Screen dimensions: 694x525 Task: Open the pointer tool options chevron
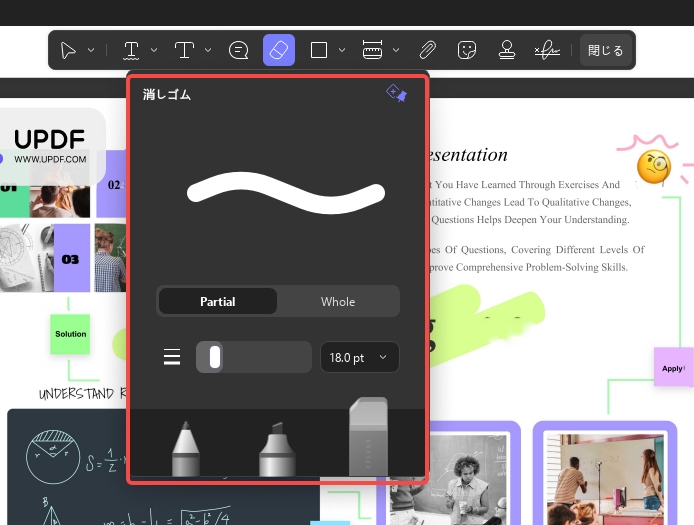pyautogui.click(x=91, y=50)
